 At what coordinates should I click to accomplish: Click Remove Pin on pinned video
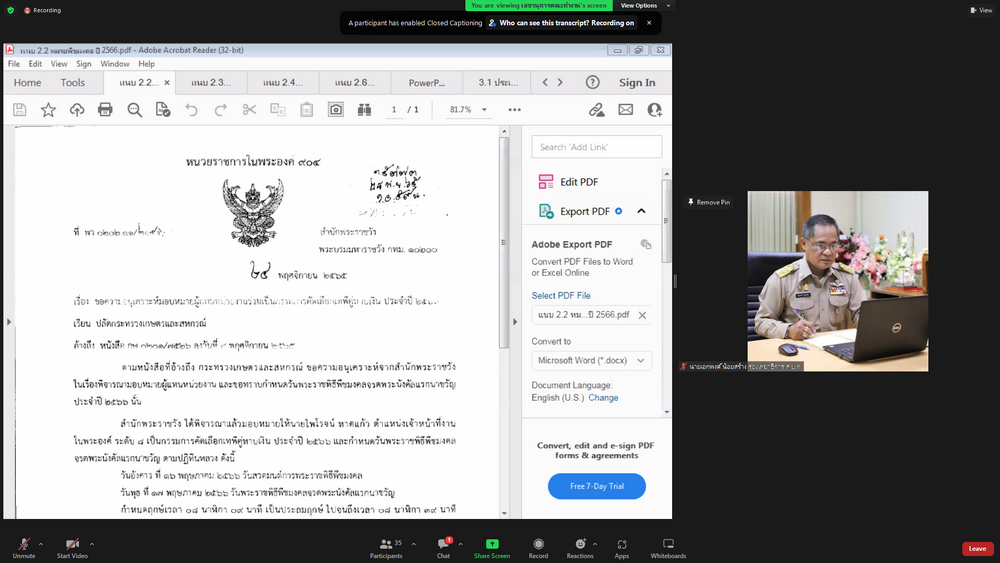coord(709,202)
